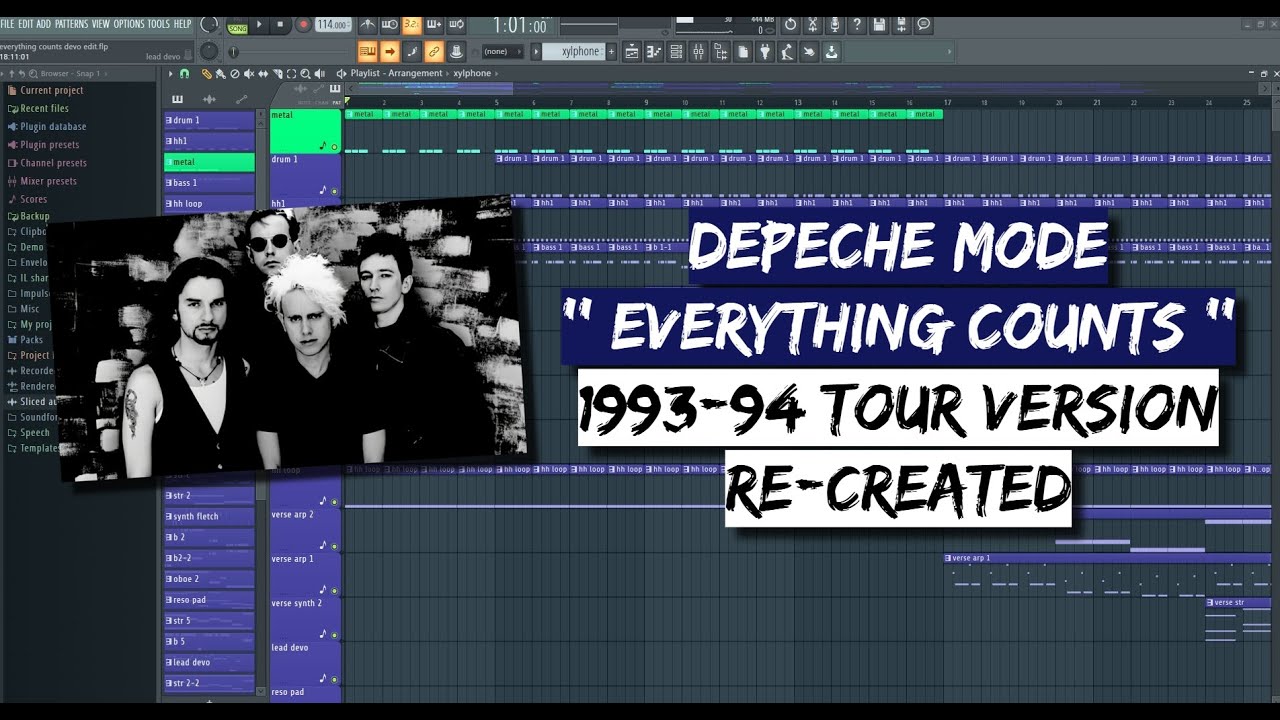Select the bass 1 pattern in picker
1280x720 pixels.
tap(209, 183)
